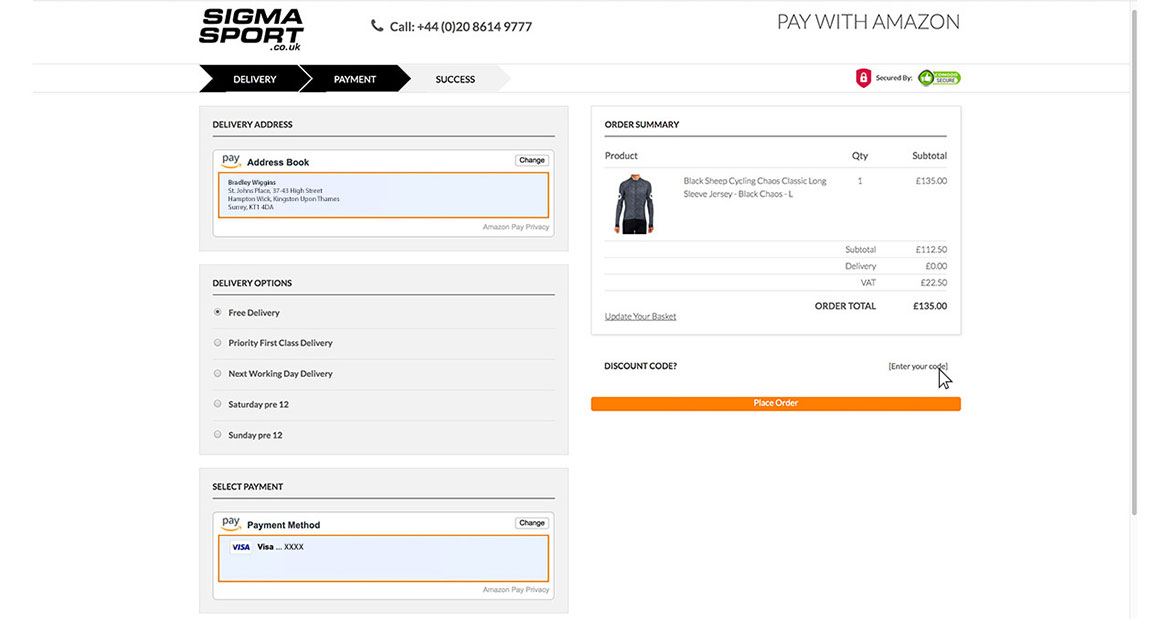
Task: Click the red security padlock badge
Action: point(863,78)
